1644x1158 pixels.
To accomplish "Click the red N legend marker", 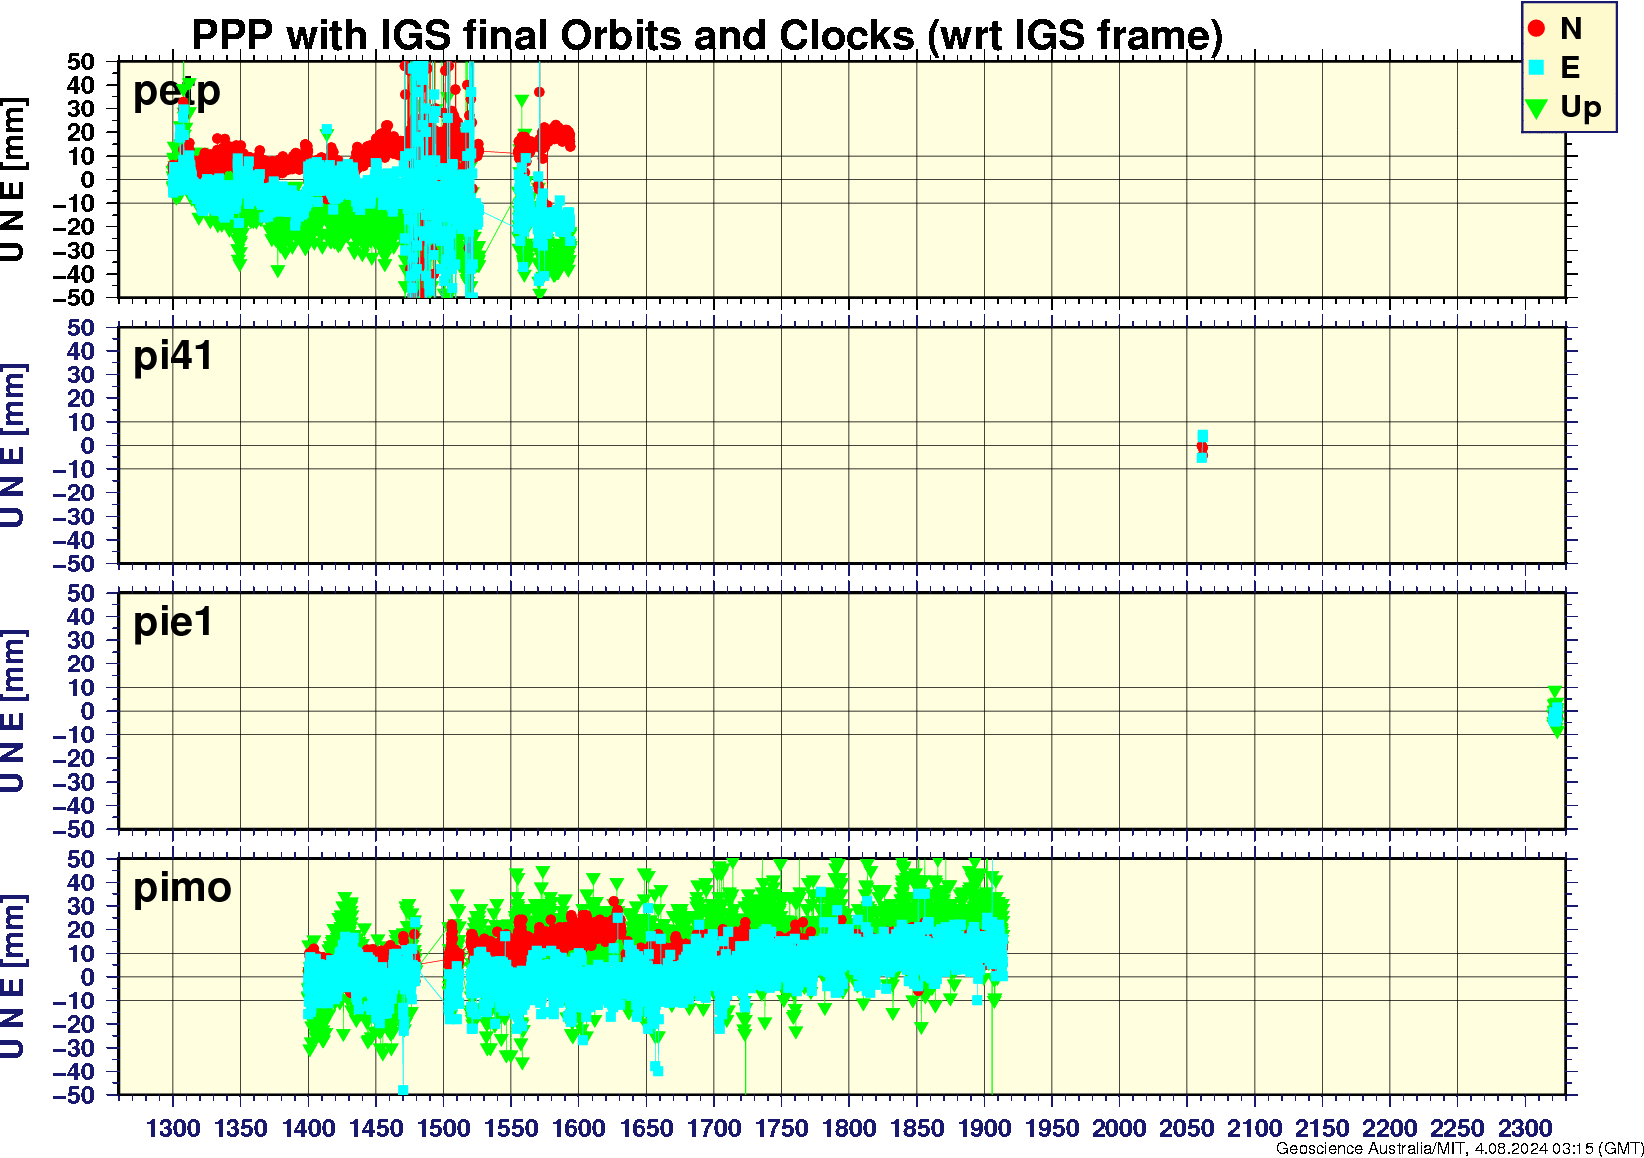I will coord(1537,29).
